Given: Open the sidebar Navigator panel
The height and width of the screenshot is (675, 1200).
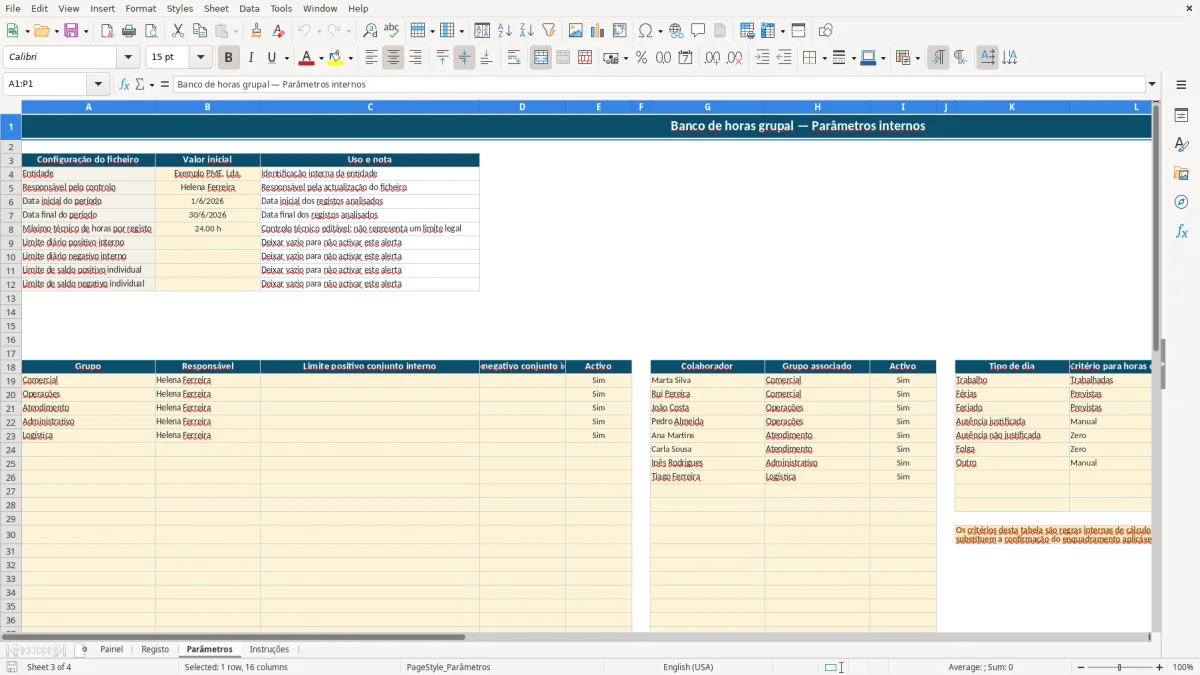Looking at the screenshot, I should pos(1181,202).
